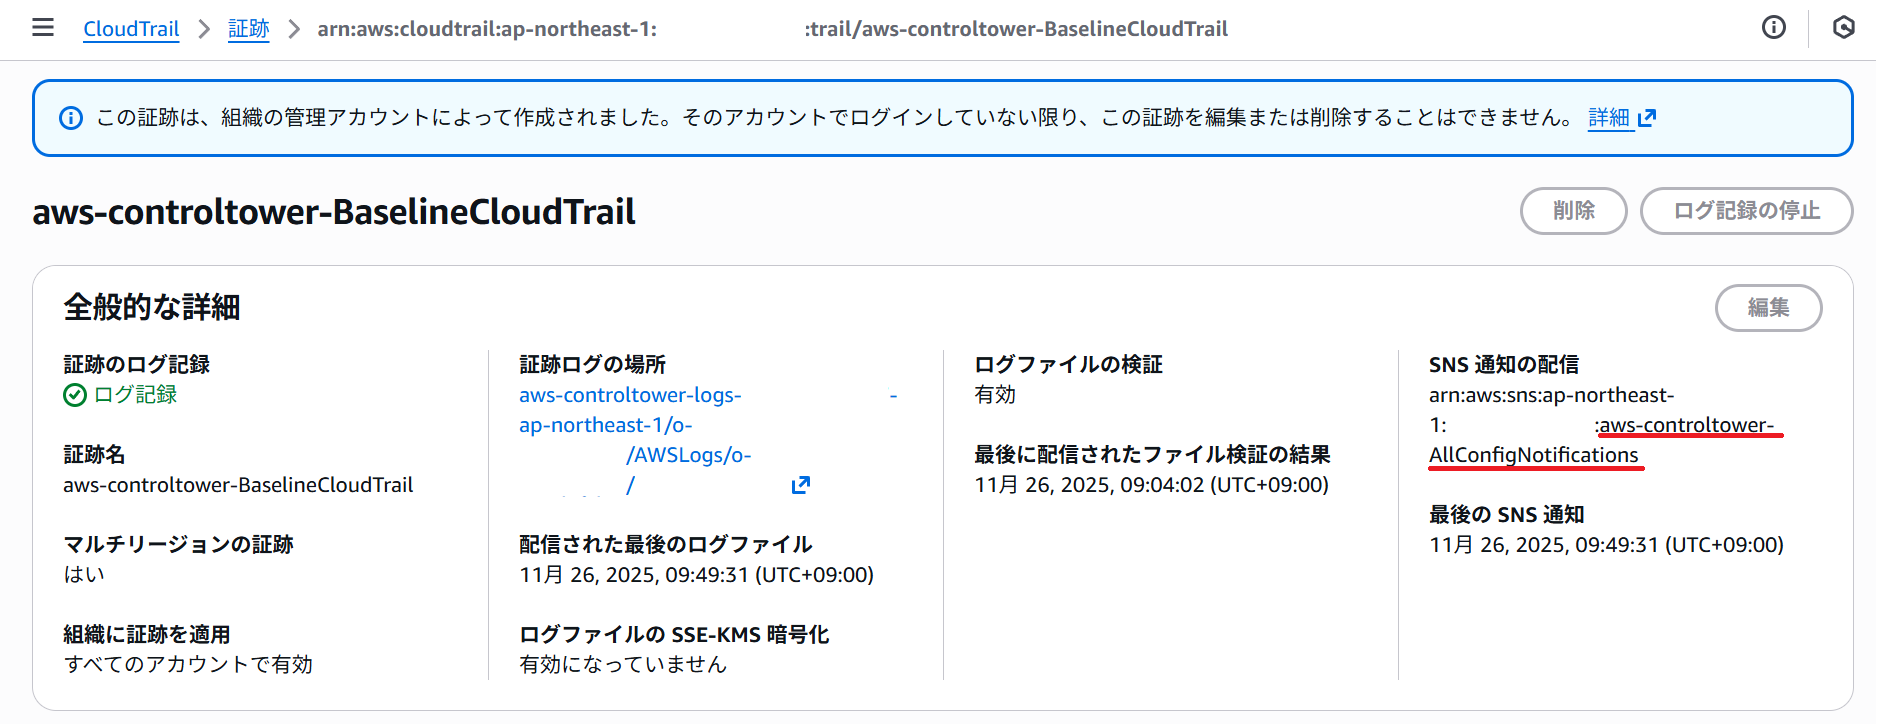Click the ログ記録の停止 button

point(1746,211)
